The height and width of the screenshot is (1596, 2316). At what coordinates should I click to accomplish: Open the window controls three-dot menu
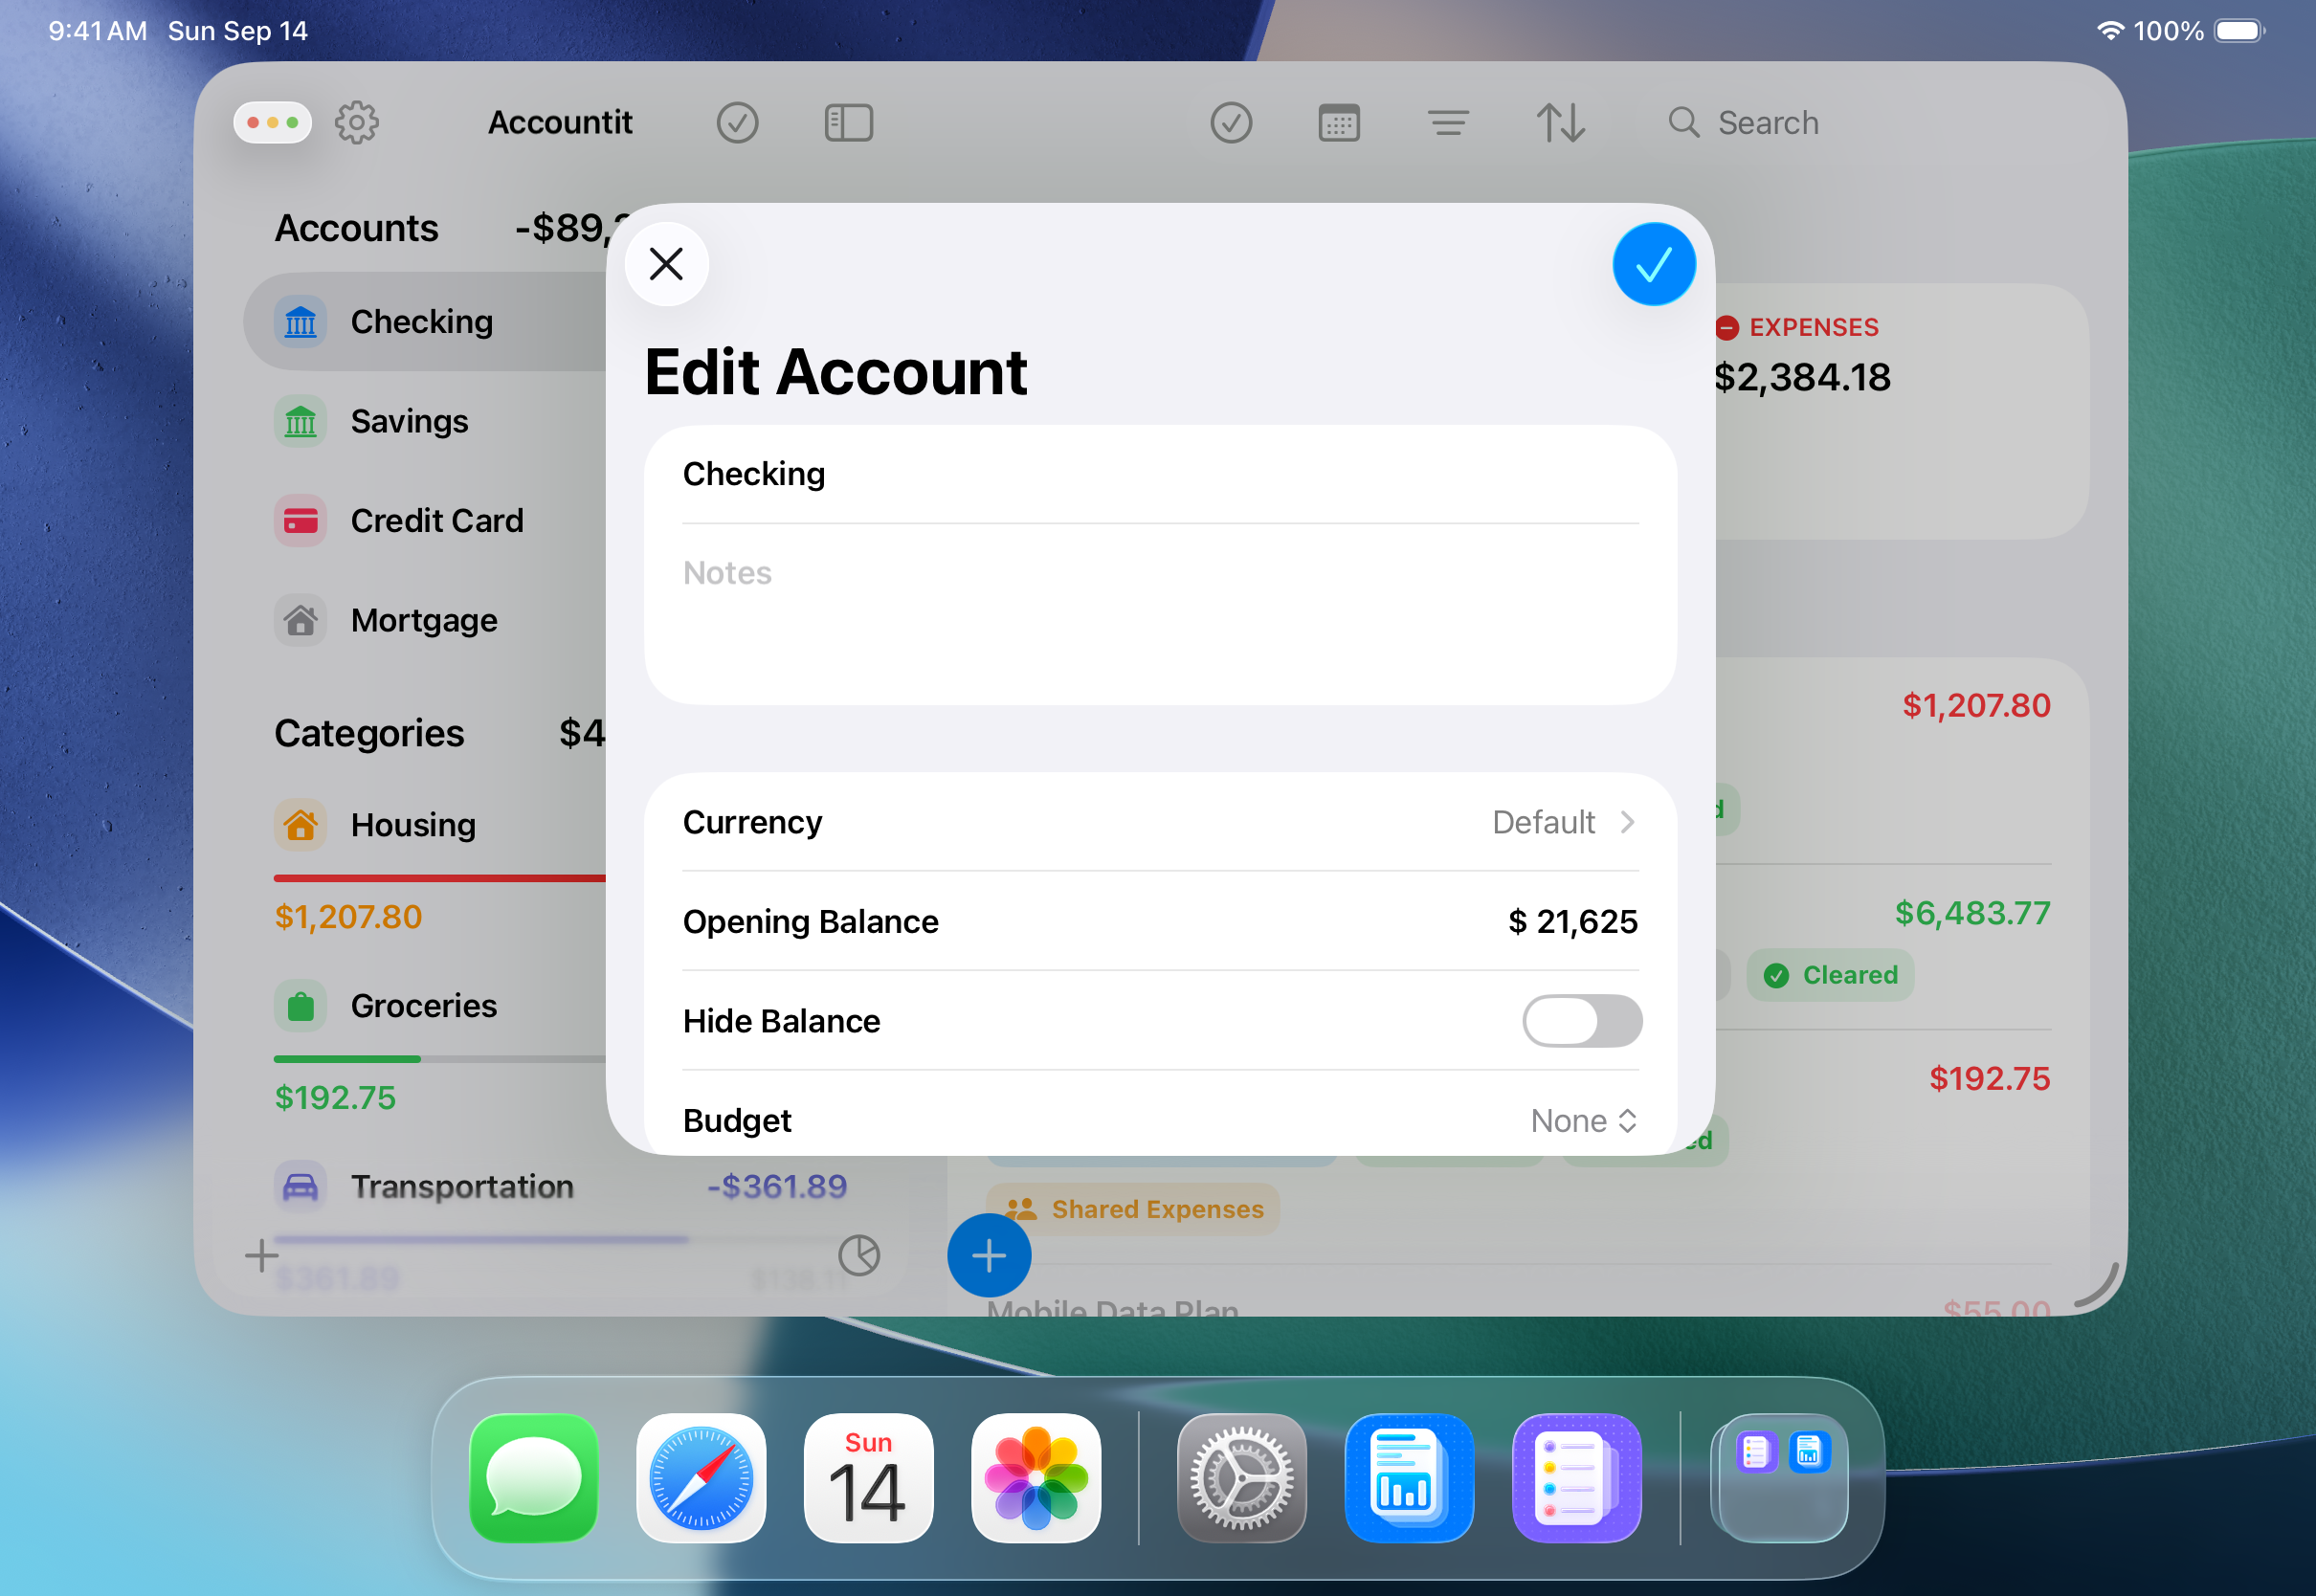click(272, 123)
